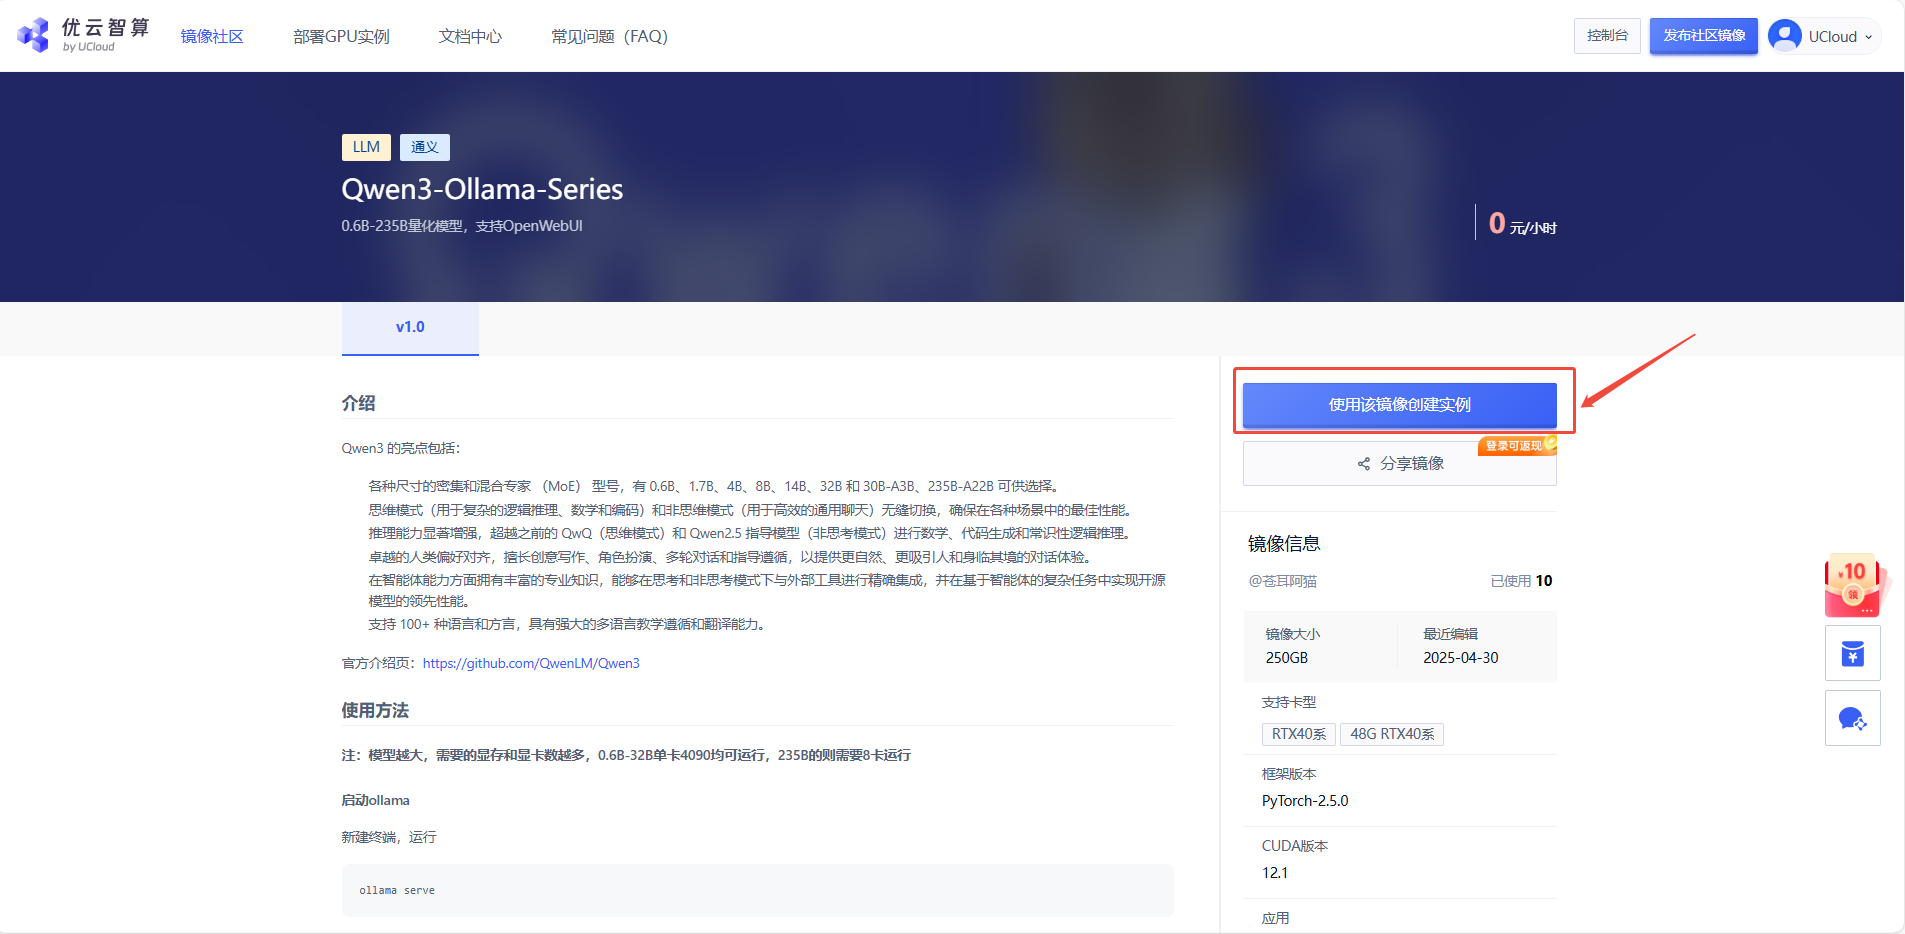Click the 250GB image size value
This screenshot has width=1905, height=934.
click(x=1287, y=658)
